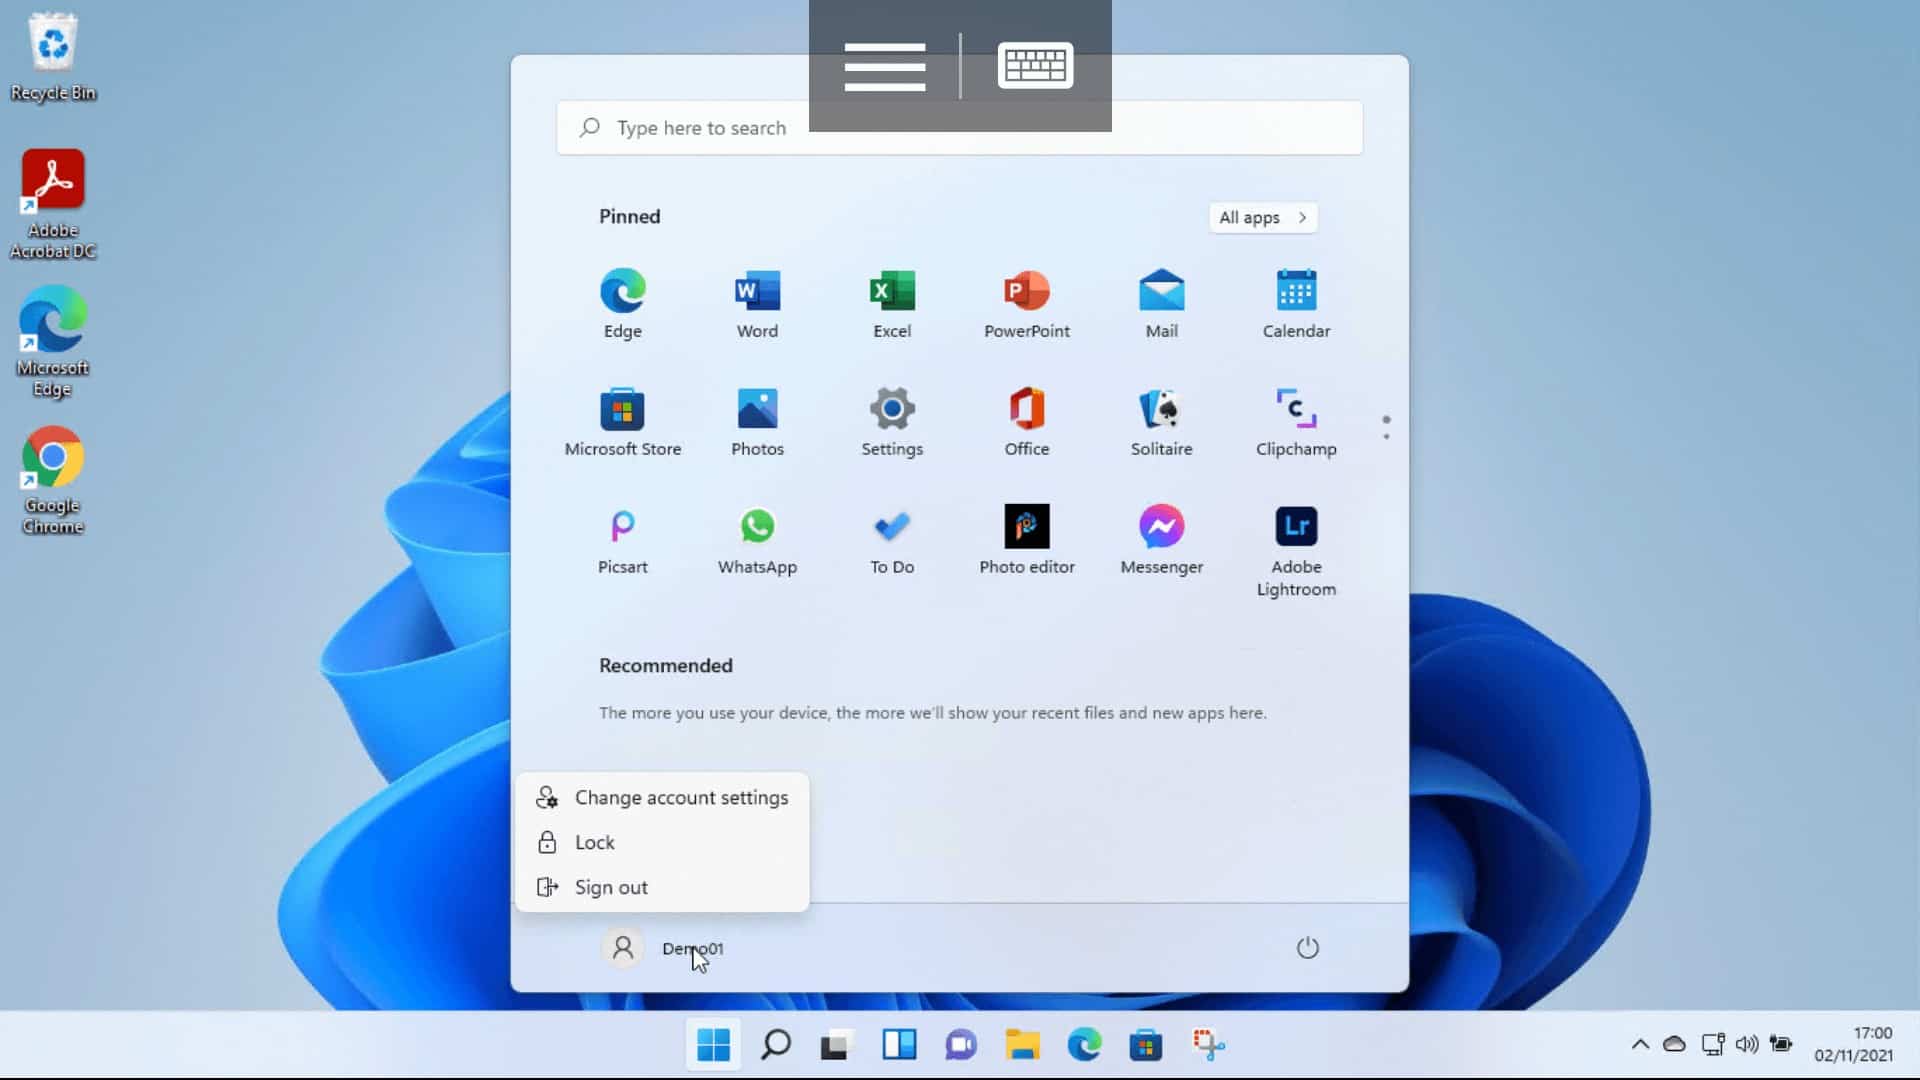Open Microsoft Store from pinned apps
Screen dimensions: 1920x1080
622,422
